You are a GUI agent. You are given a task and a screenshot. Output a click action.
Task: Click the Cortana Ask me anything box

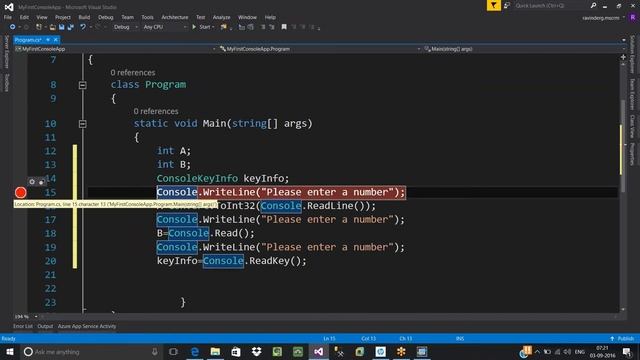click(x=91, y=351)
